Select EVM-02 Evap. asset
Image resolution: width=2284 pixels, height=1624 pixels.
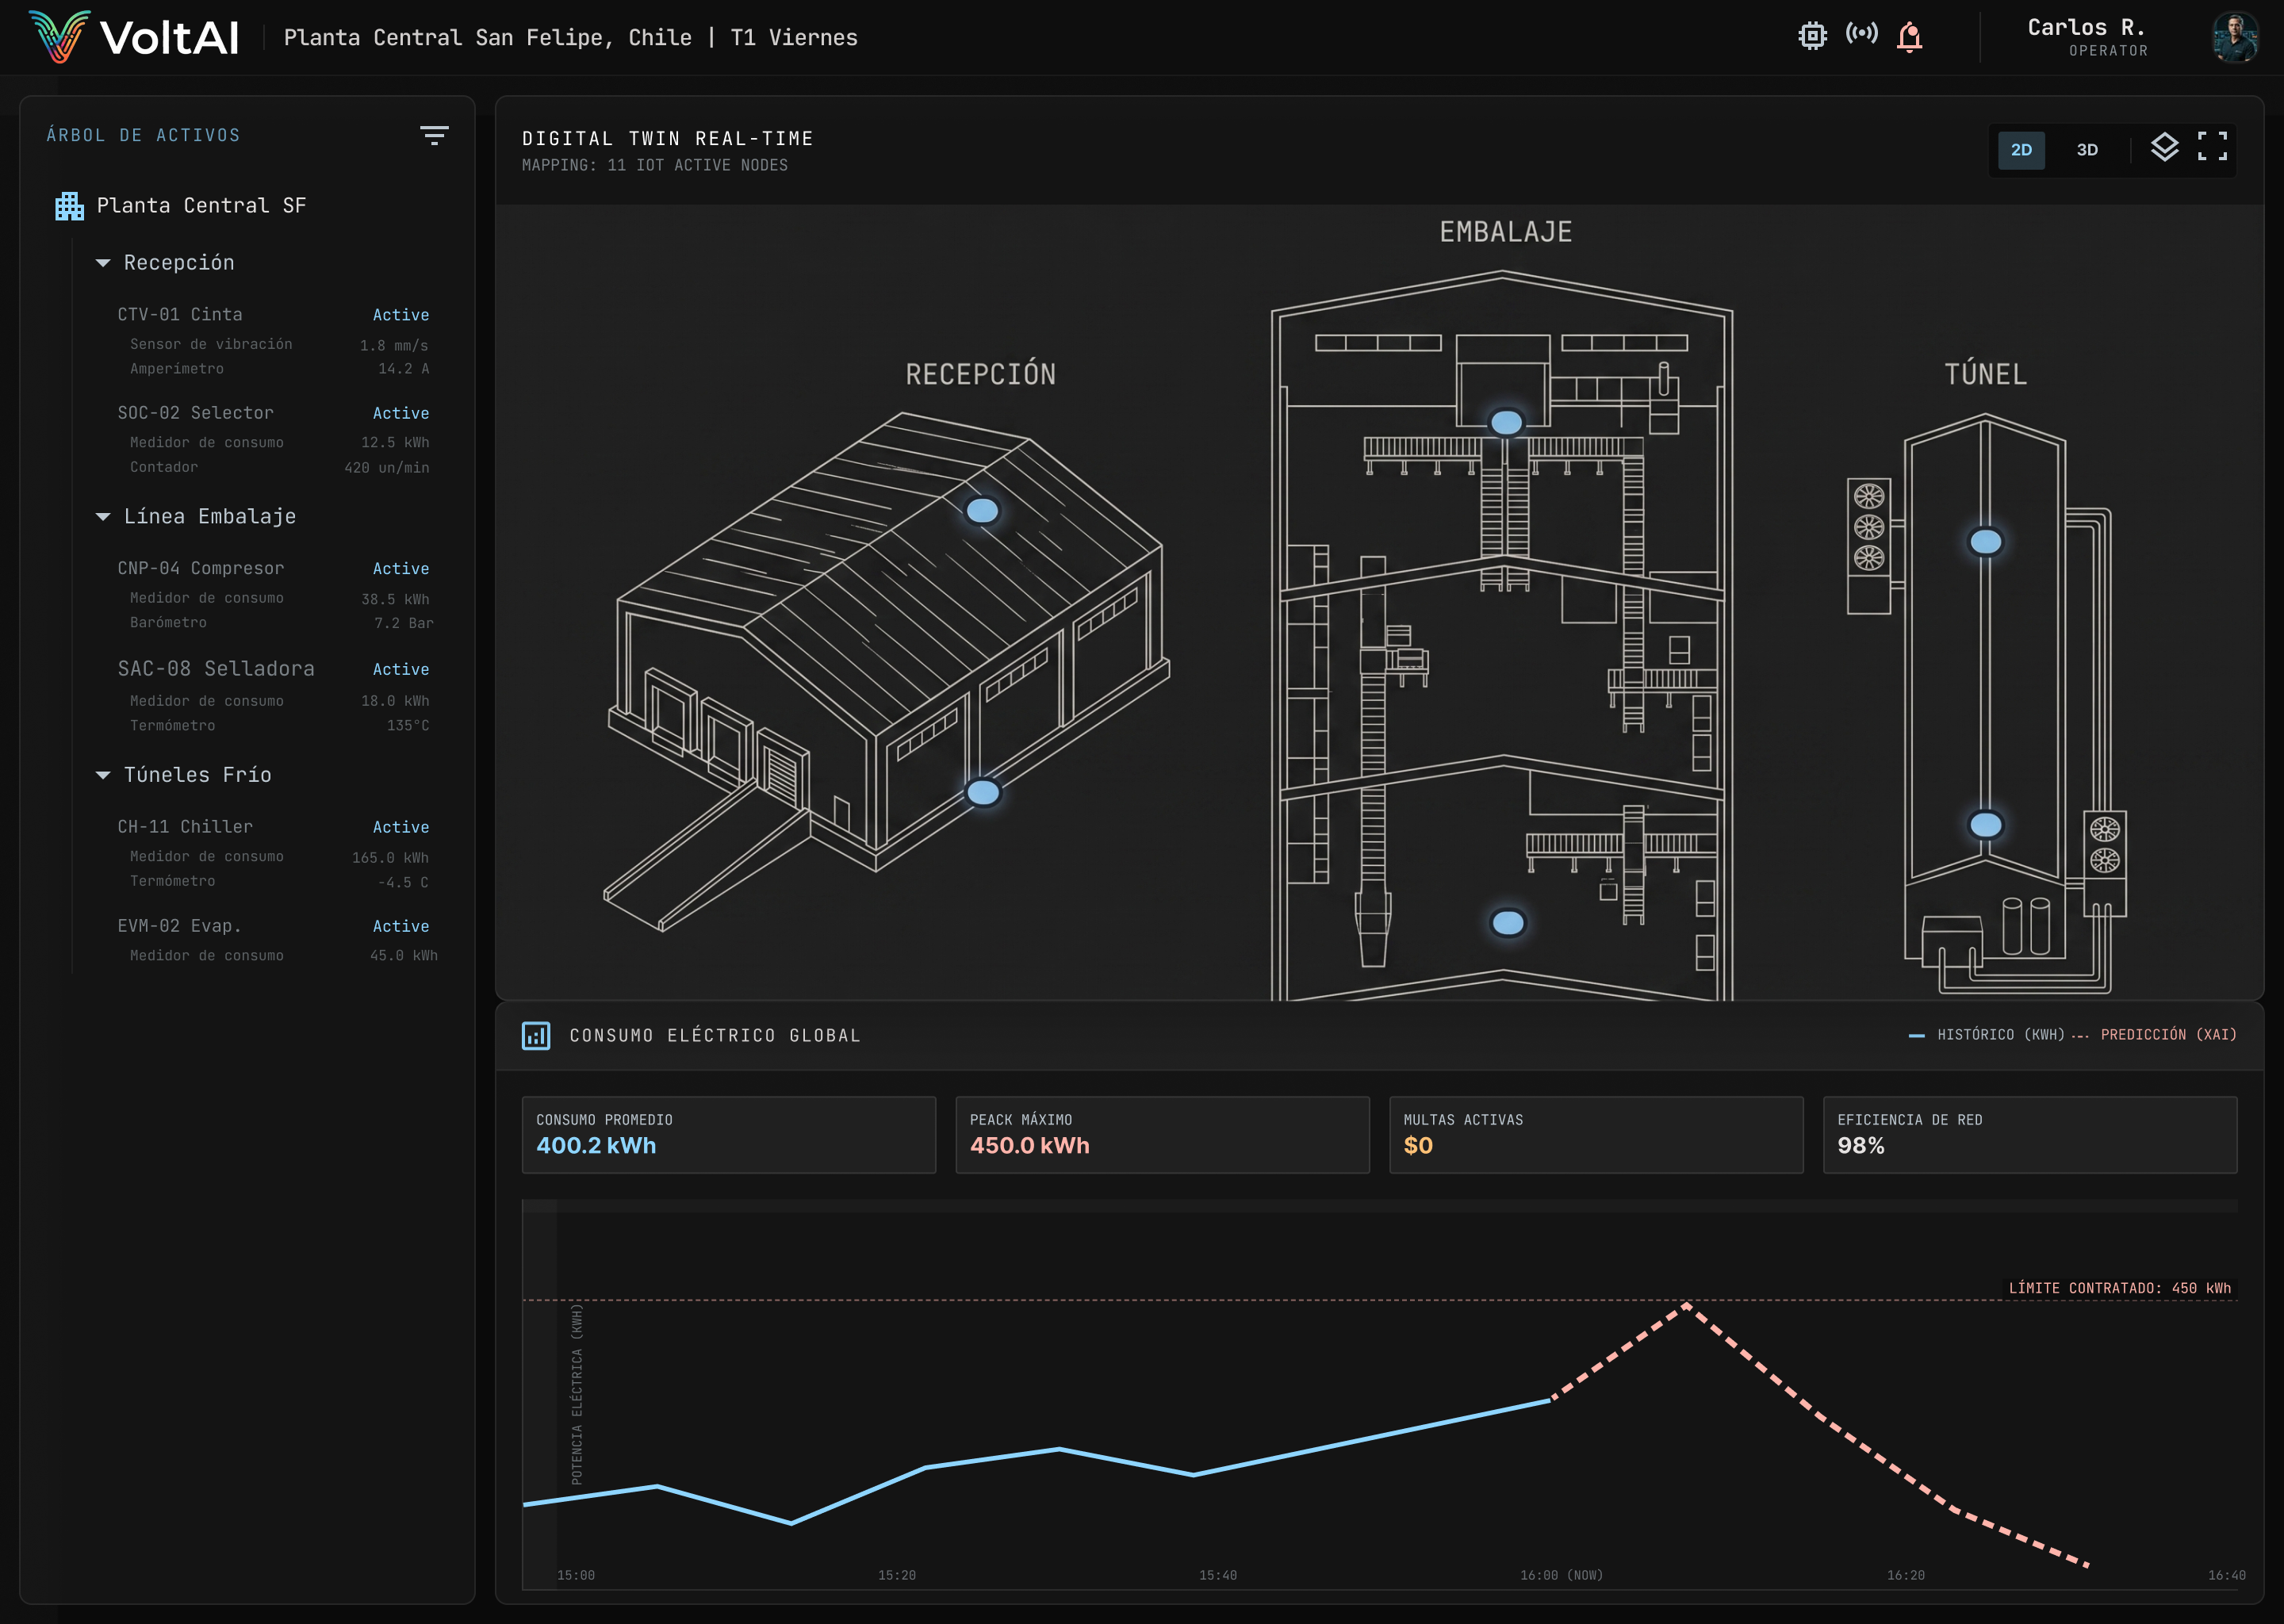coord(273,926)
